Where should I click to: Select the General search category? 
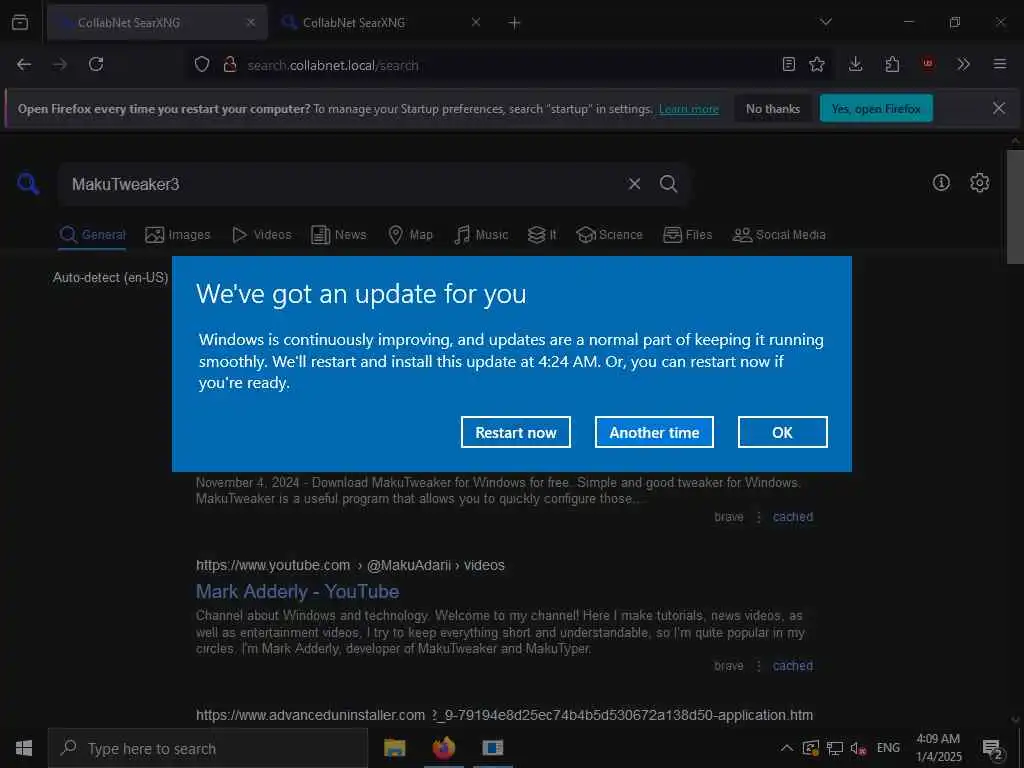click(x=93, y=235)
